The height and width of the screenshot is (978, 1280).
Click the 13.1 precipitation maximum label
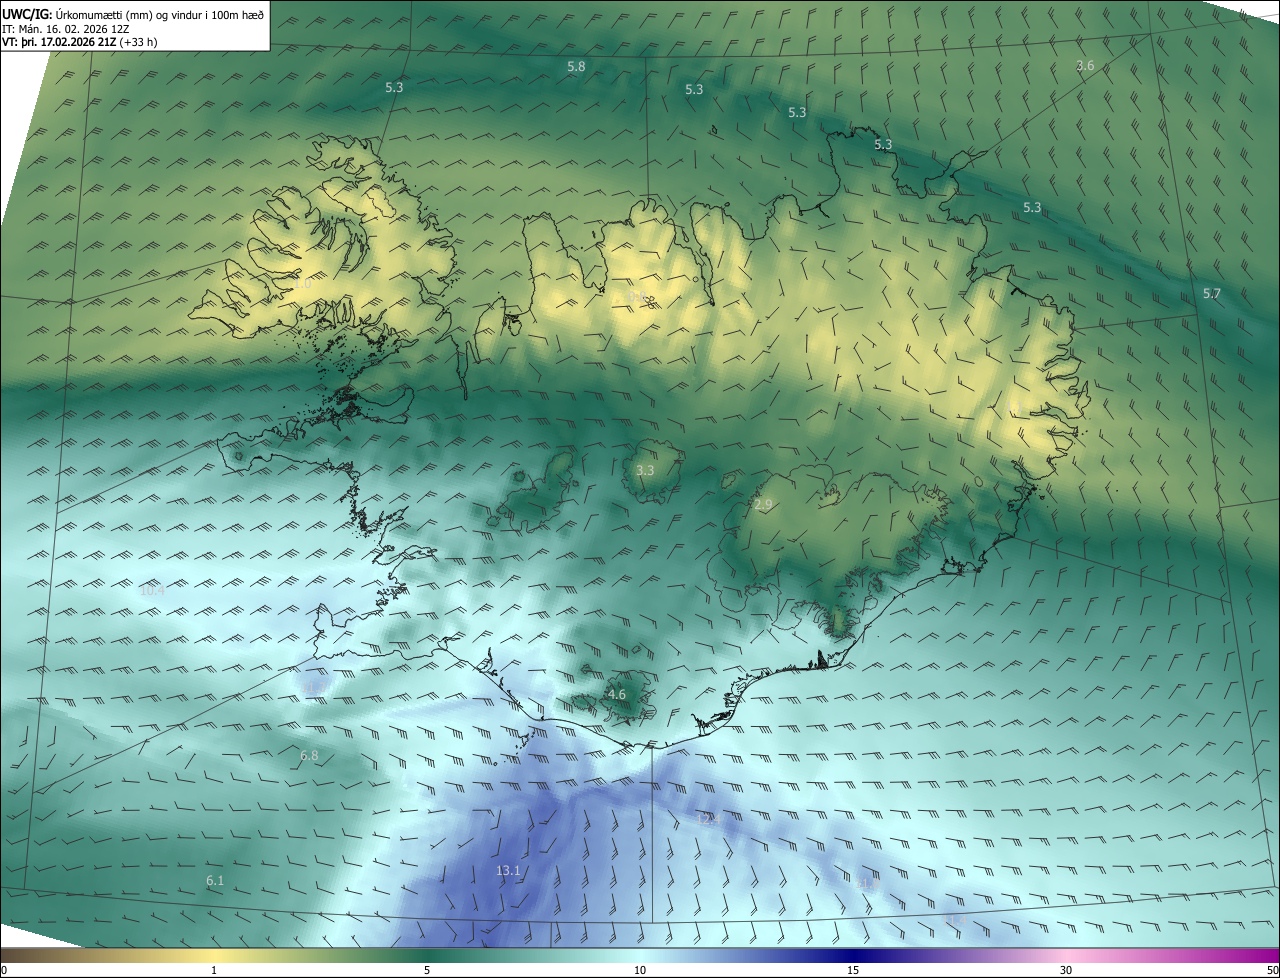tap(508, 871)
